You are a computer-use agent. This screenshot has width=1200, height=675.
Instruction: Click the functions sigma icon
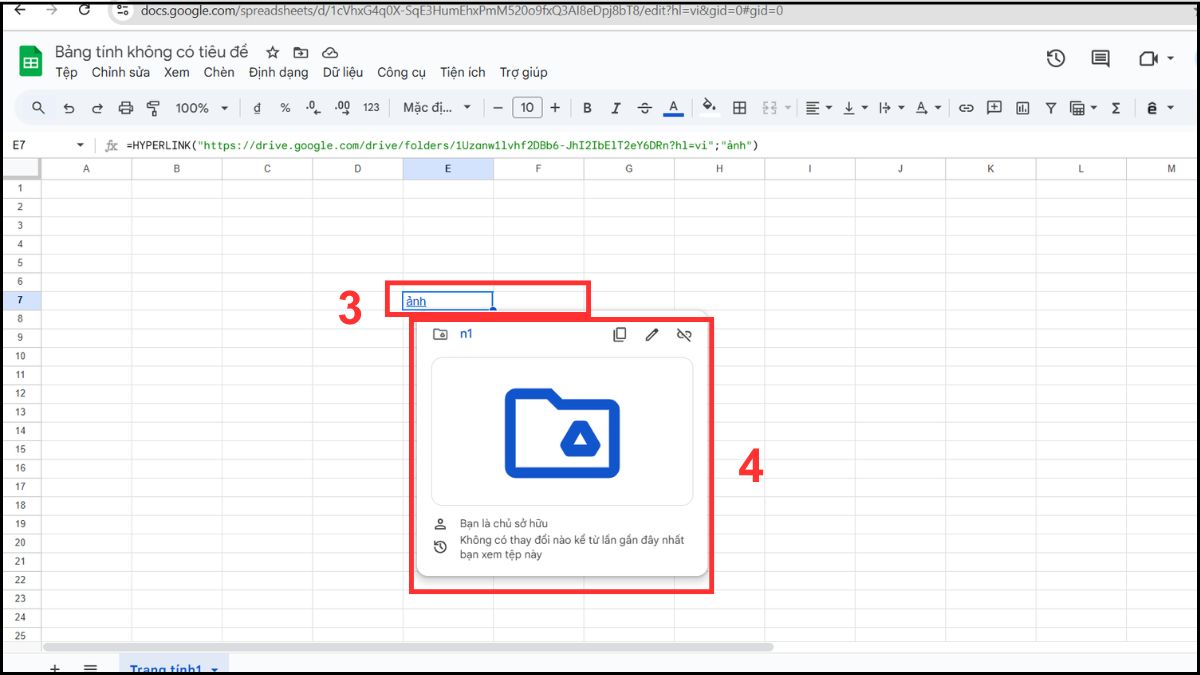click(x=1116, y=108)
